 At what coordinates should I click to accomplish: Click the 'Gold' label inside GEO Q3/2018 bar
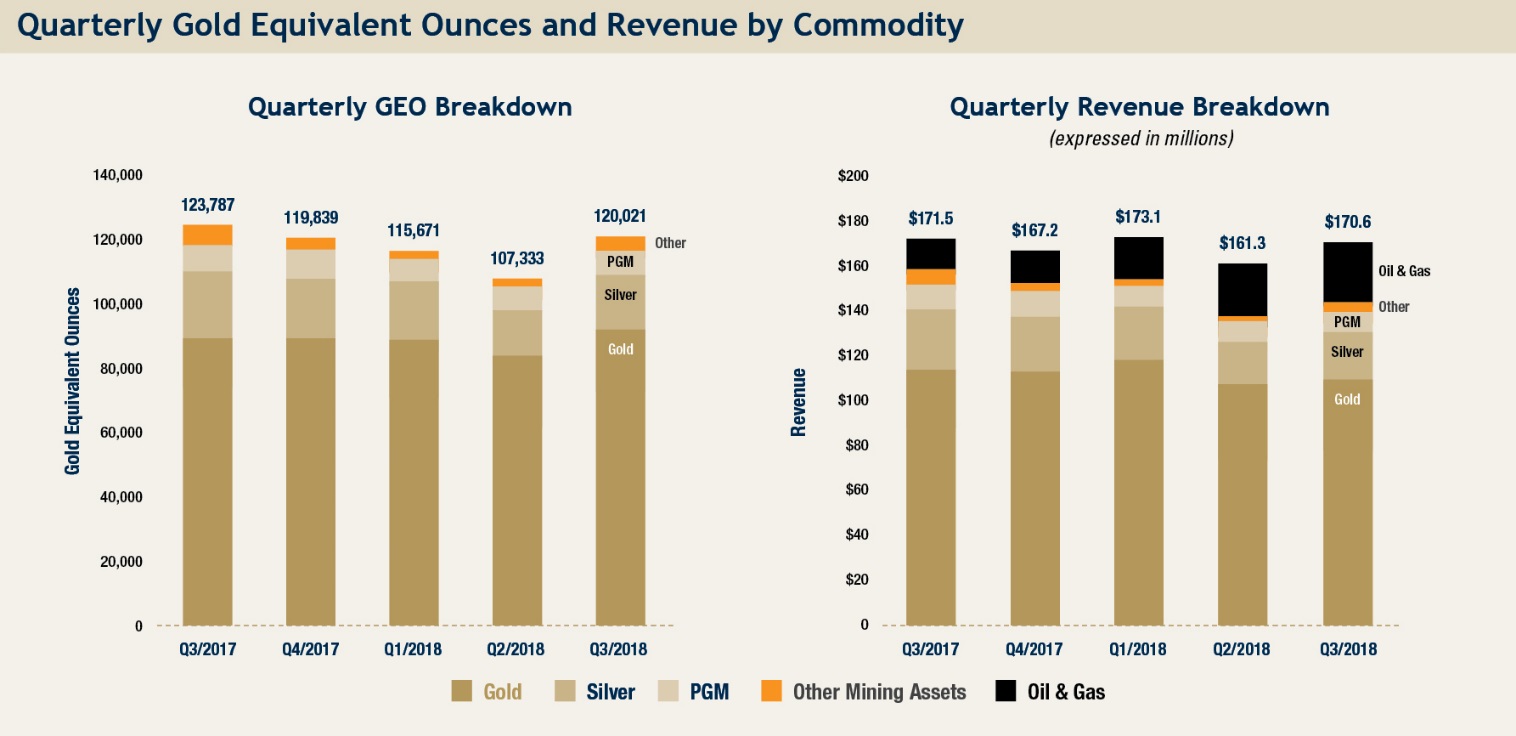(621, 349)
